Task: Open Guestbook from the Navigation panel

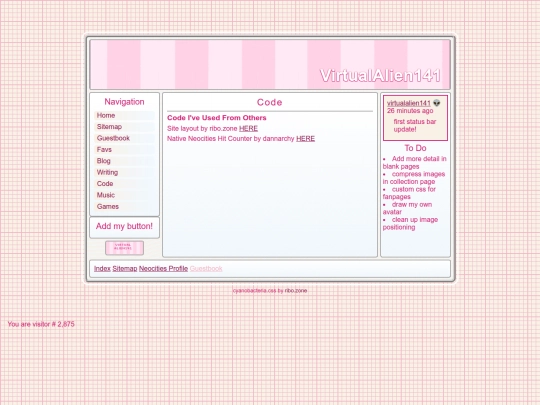Action: 124,138
